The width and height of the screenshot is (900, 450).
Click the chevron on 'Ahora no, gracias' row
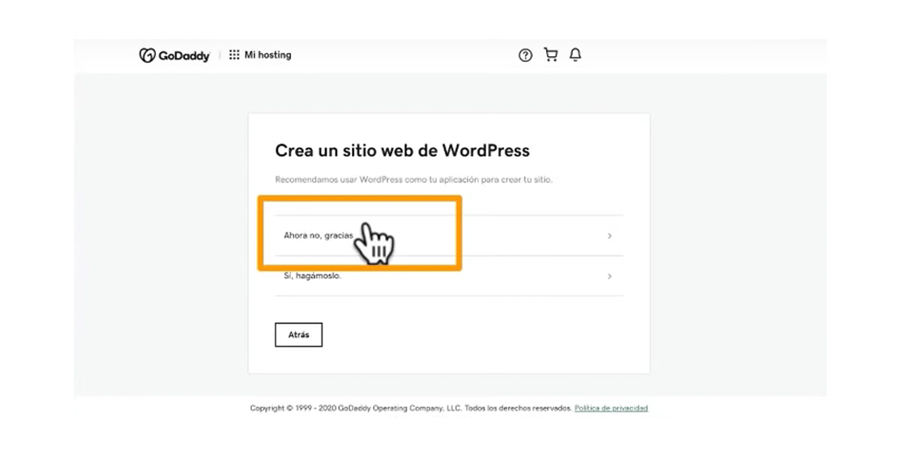click(610, 236)
